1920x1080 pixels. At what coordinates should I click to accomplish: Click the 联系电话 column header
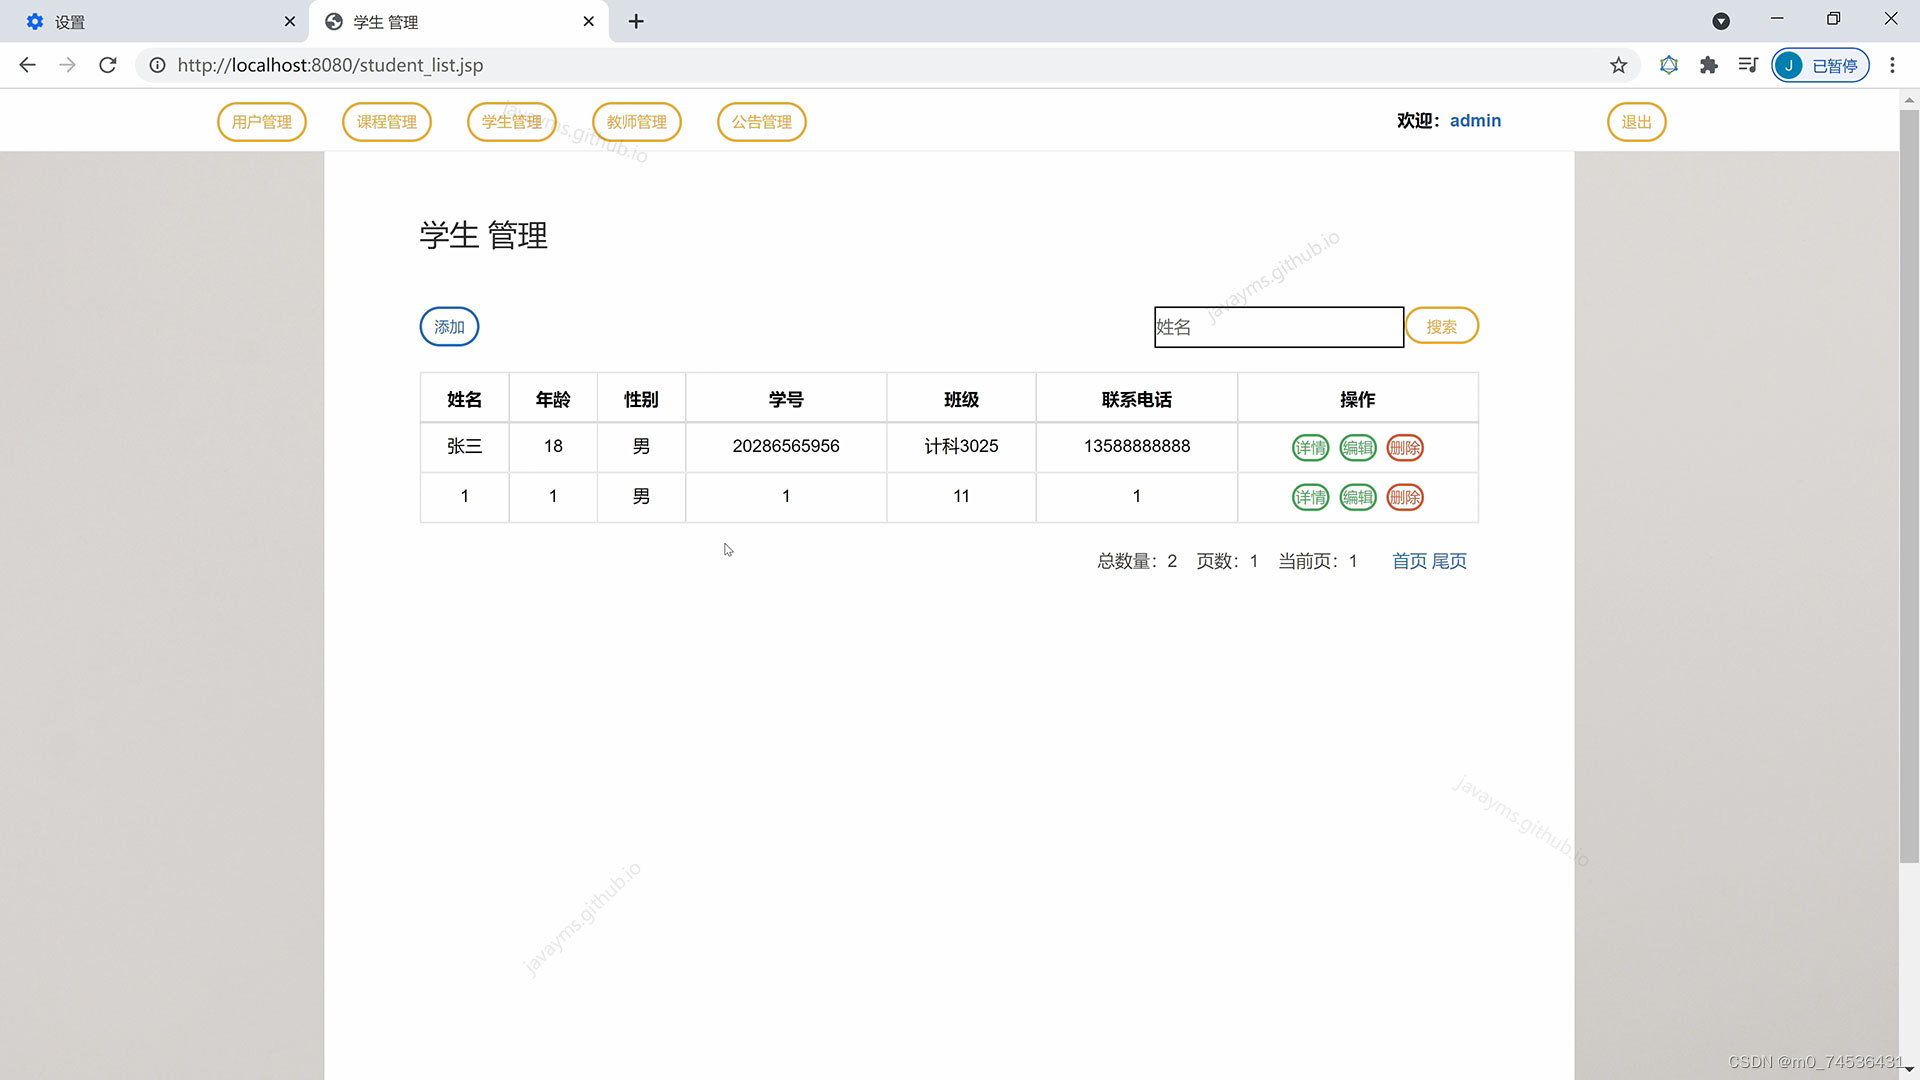coord(1137,399)
